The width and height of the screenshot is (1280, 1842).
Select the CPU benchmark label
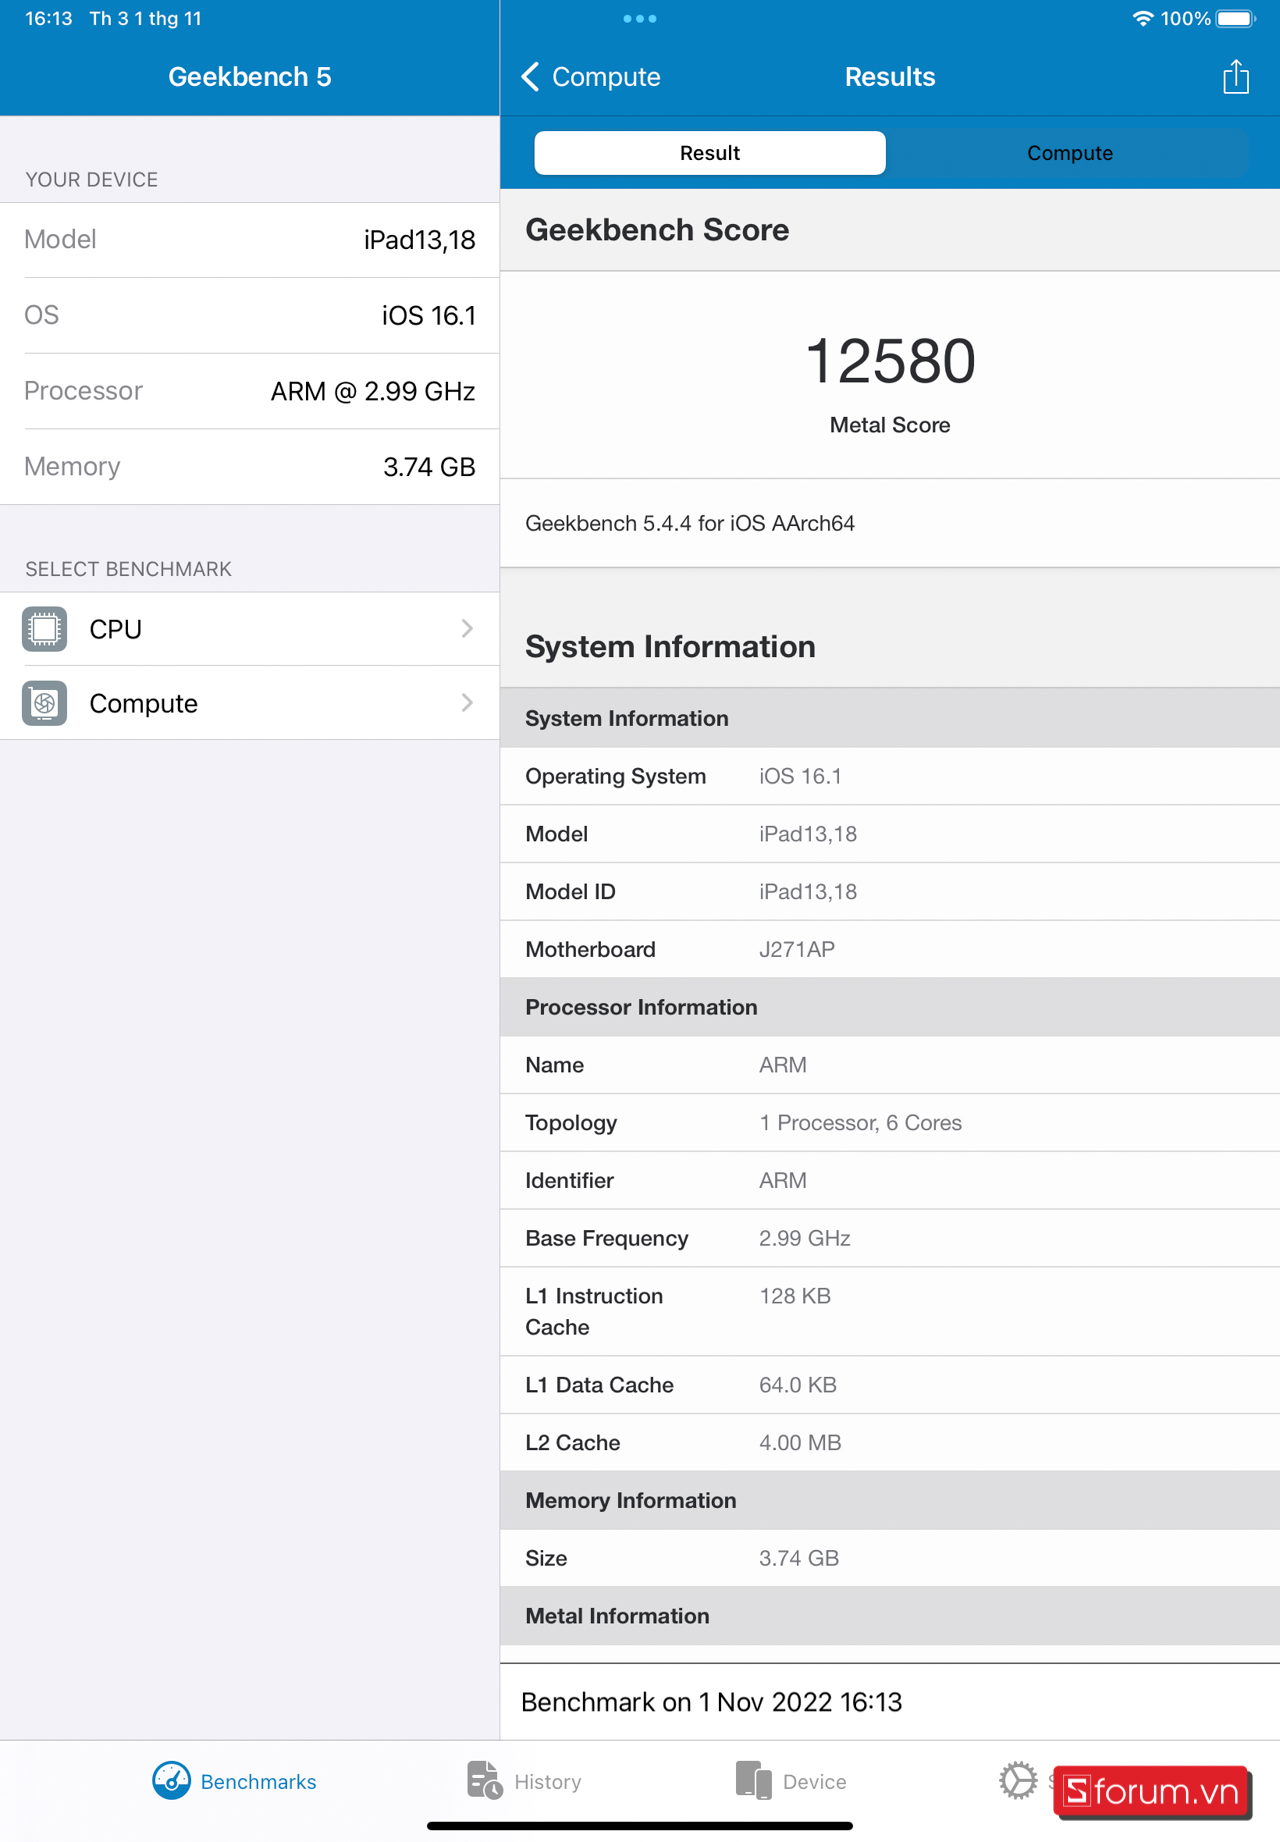(x=115, y=629)
